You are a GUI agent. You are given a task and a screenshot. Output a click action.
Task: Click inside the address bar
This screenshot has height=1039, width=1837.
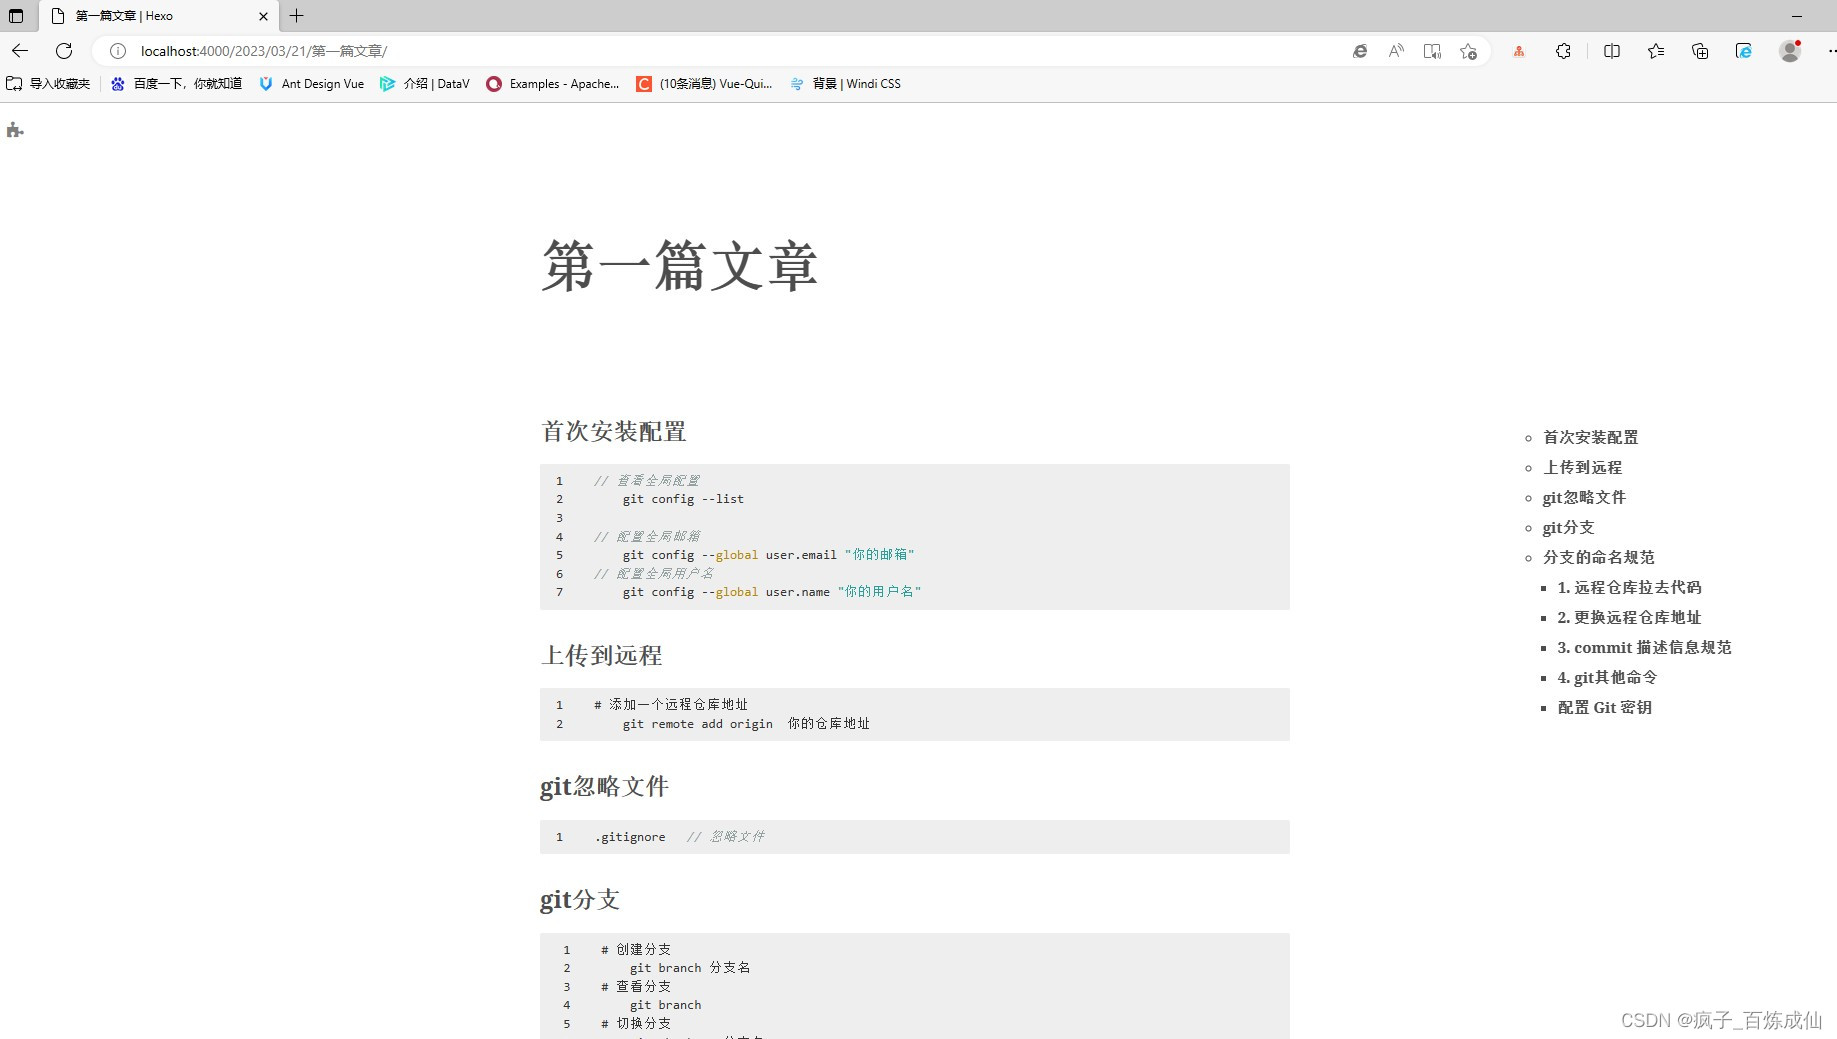pos(600,51)
